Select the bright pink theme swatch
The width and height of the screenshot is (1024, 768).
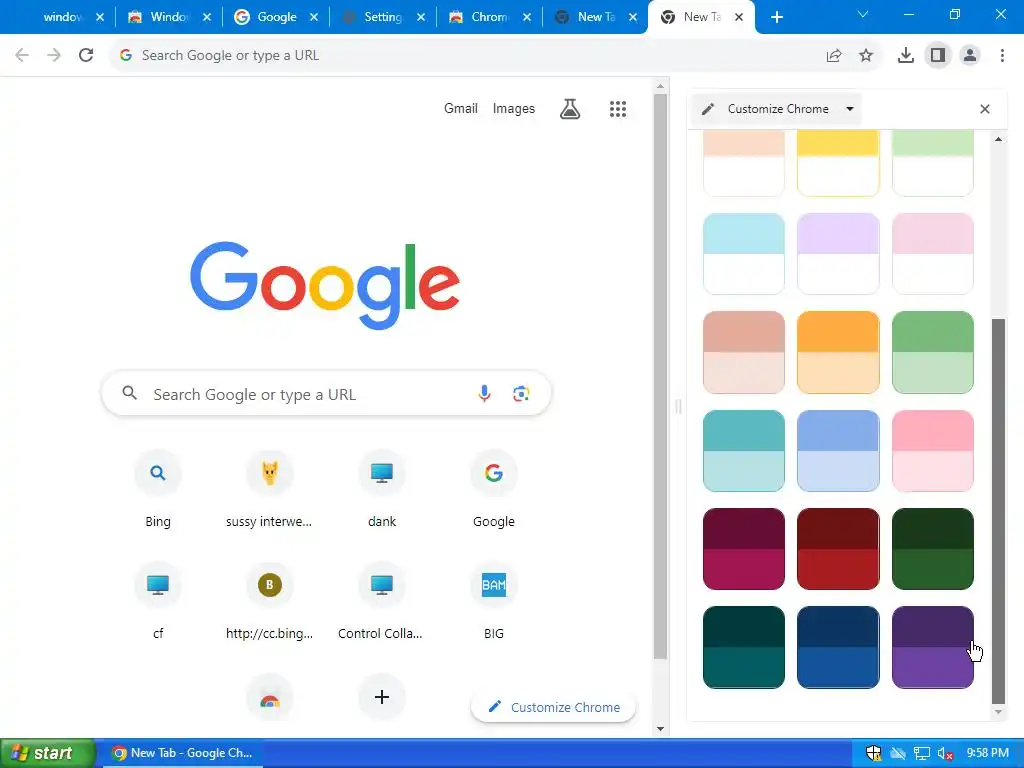(x=933, y=451)
